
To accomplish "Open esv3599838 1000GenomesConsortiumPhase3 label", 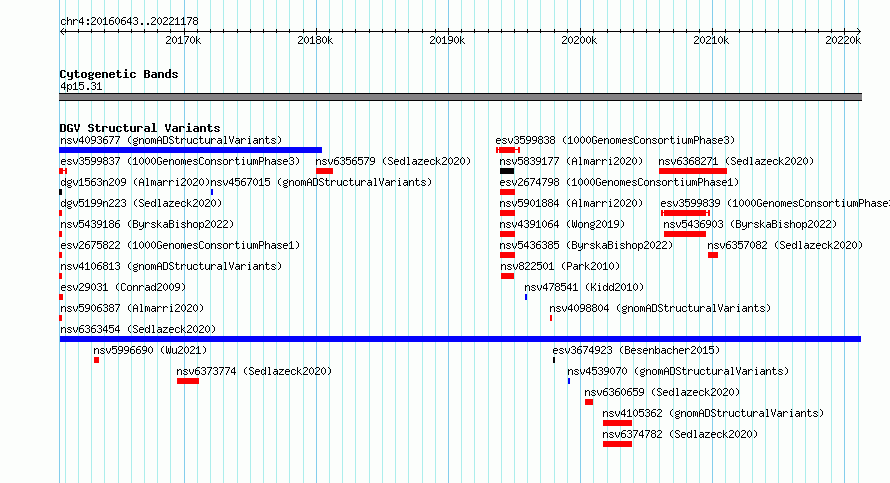I will pyautogui.click(x=615, y=140).
